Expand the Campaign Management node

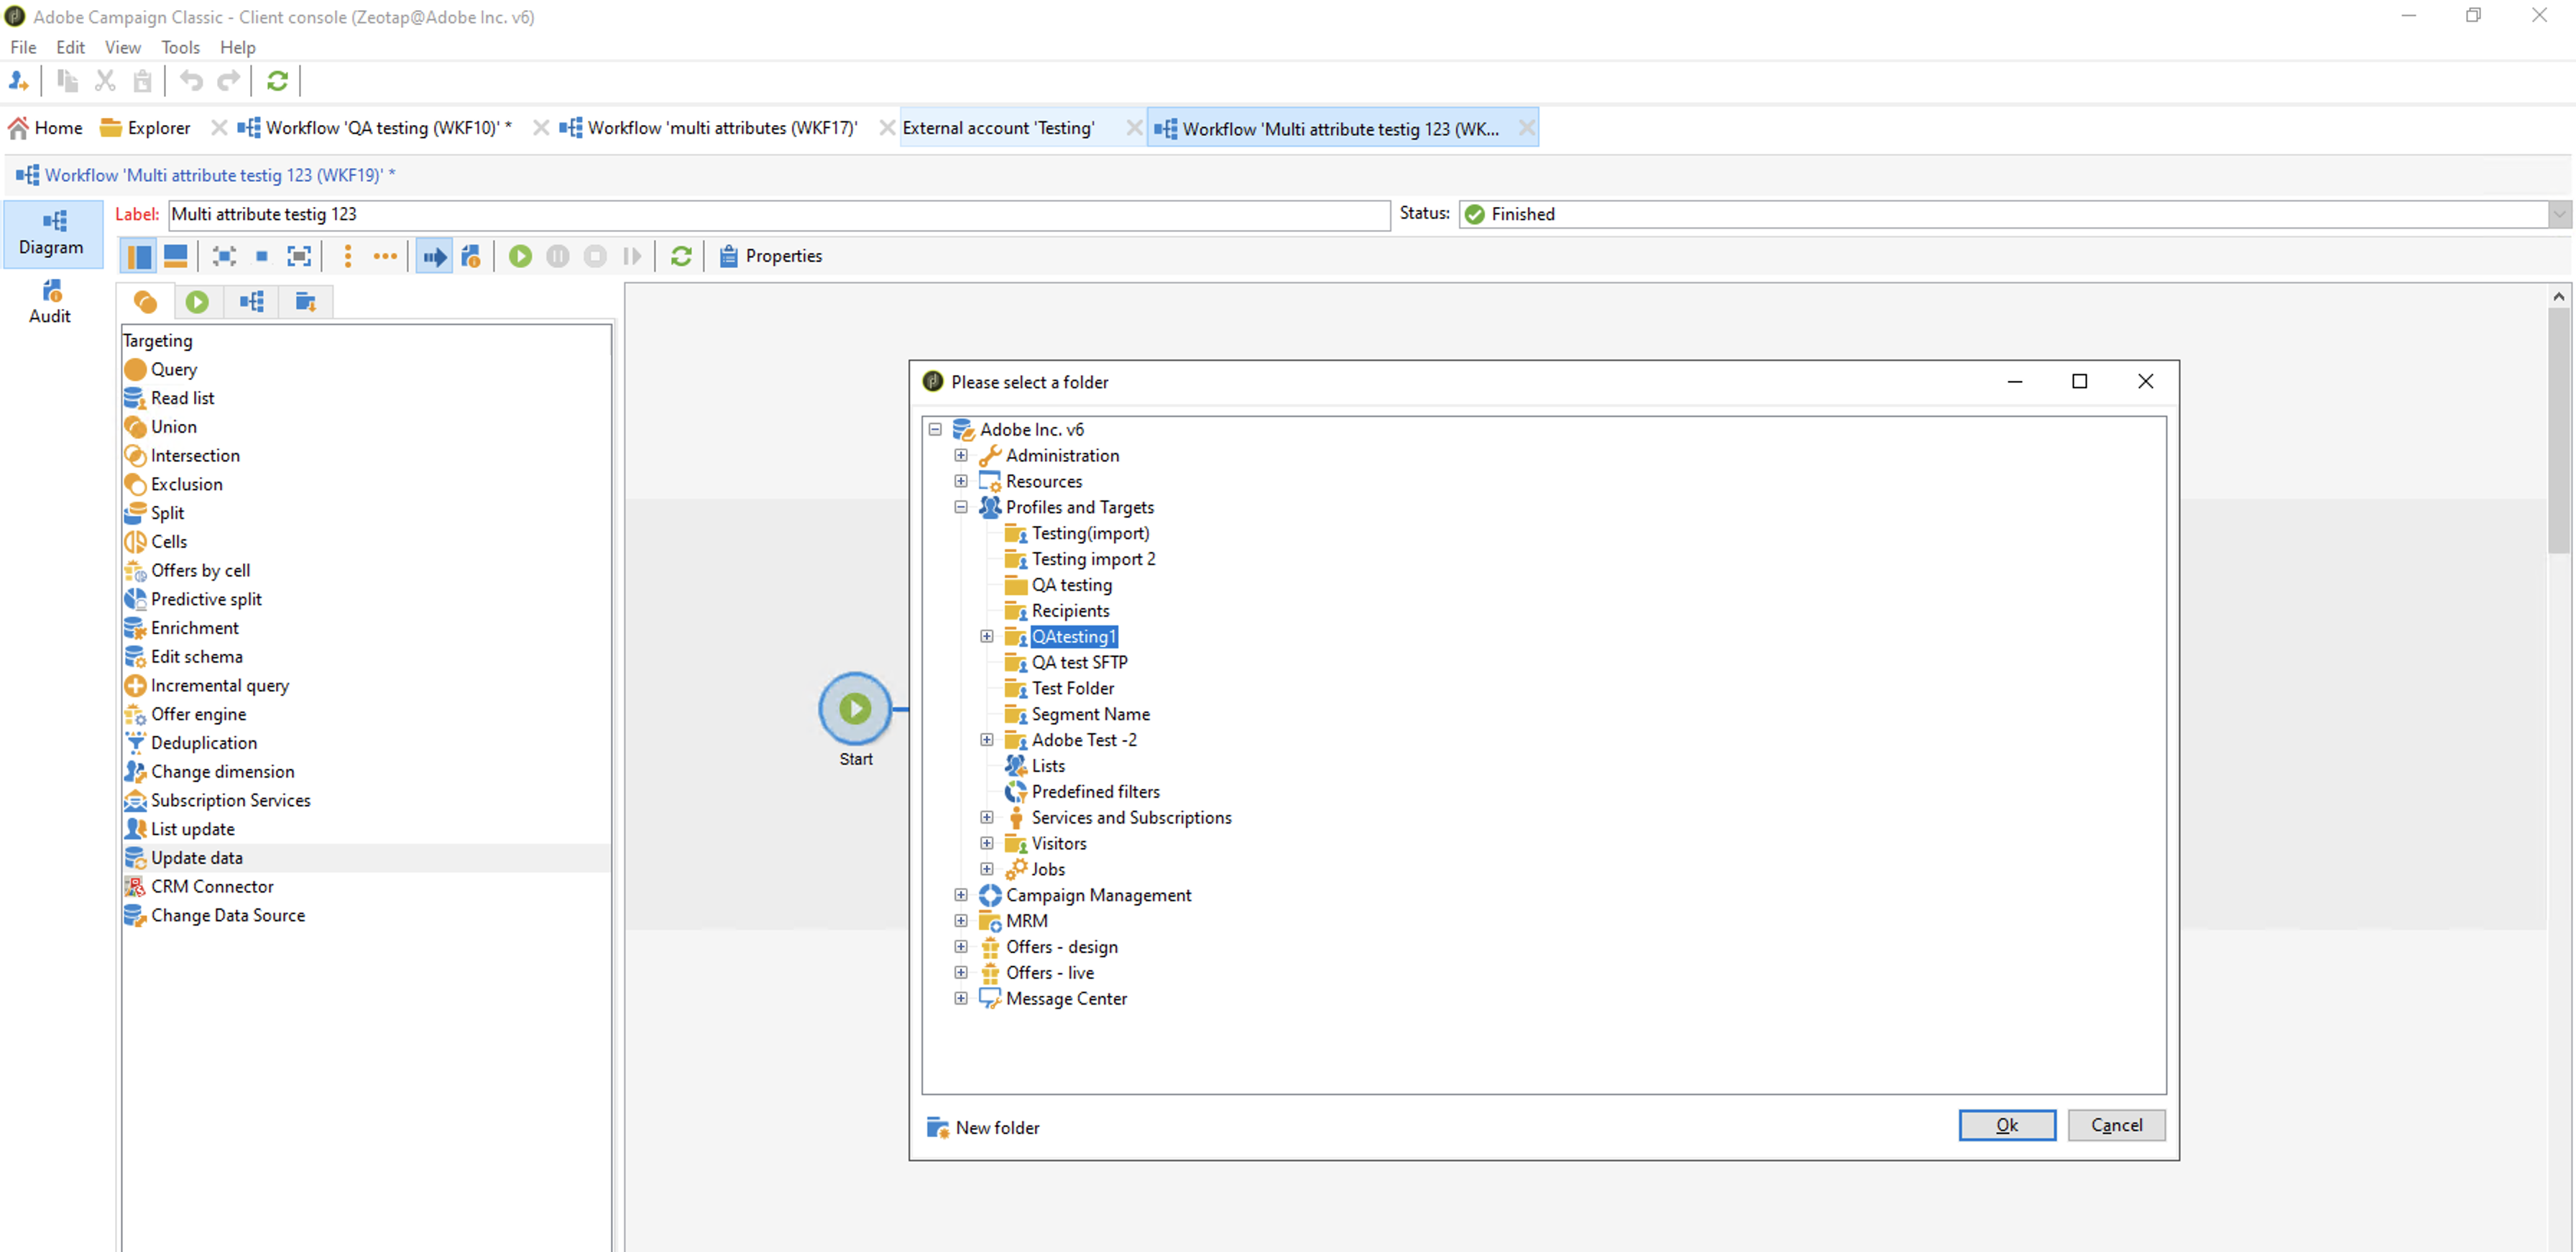(x=961, y=895)
